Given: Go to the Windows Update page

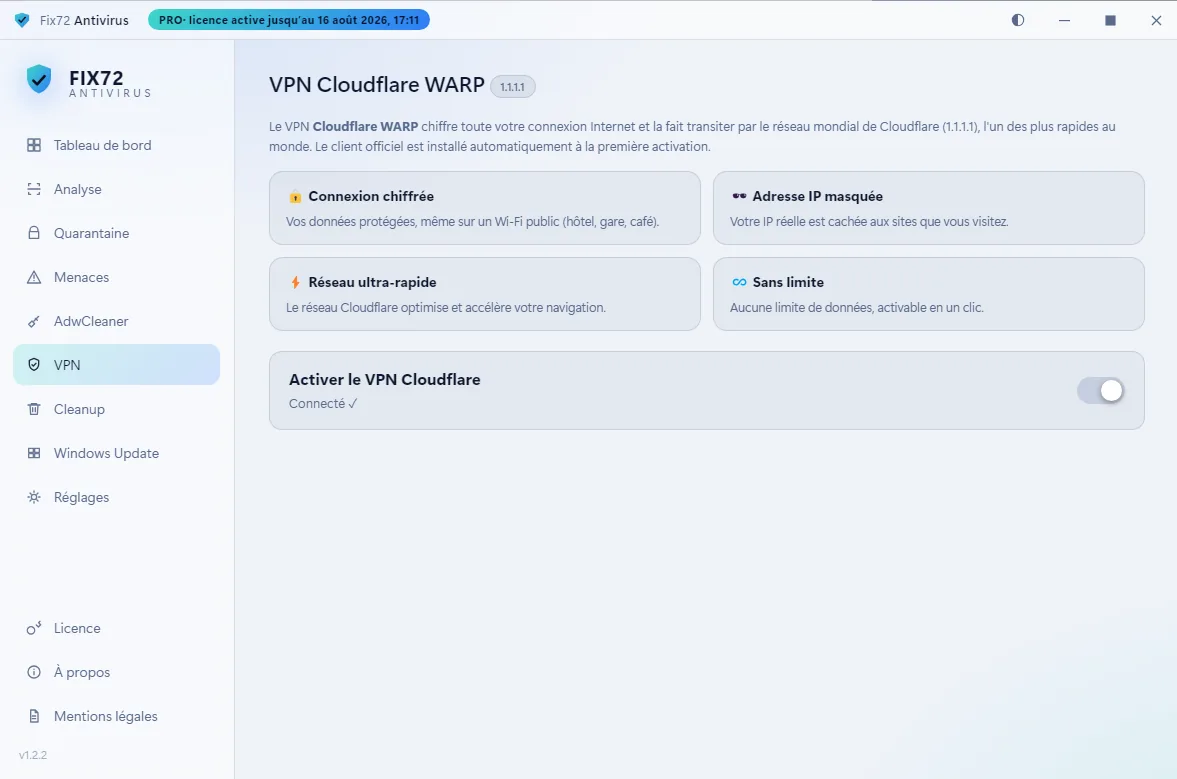Looking at the screenshot, I should 116,453.
